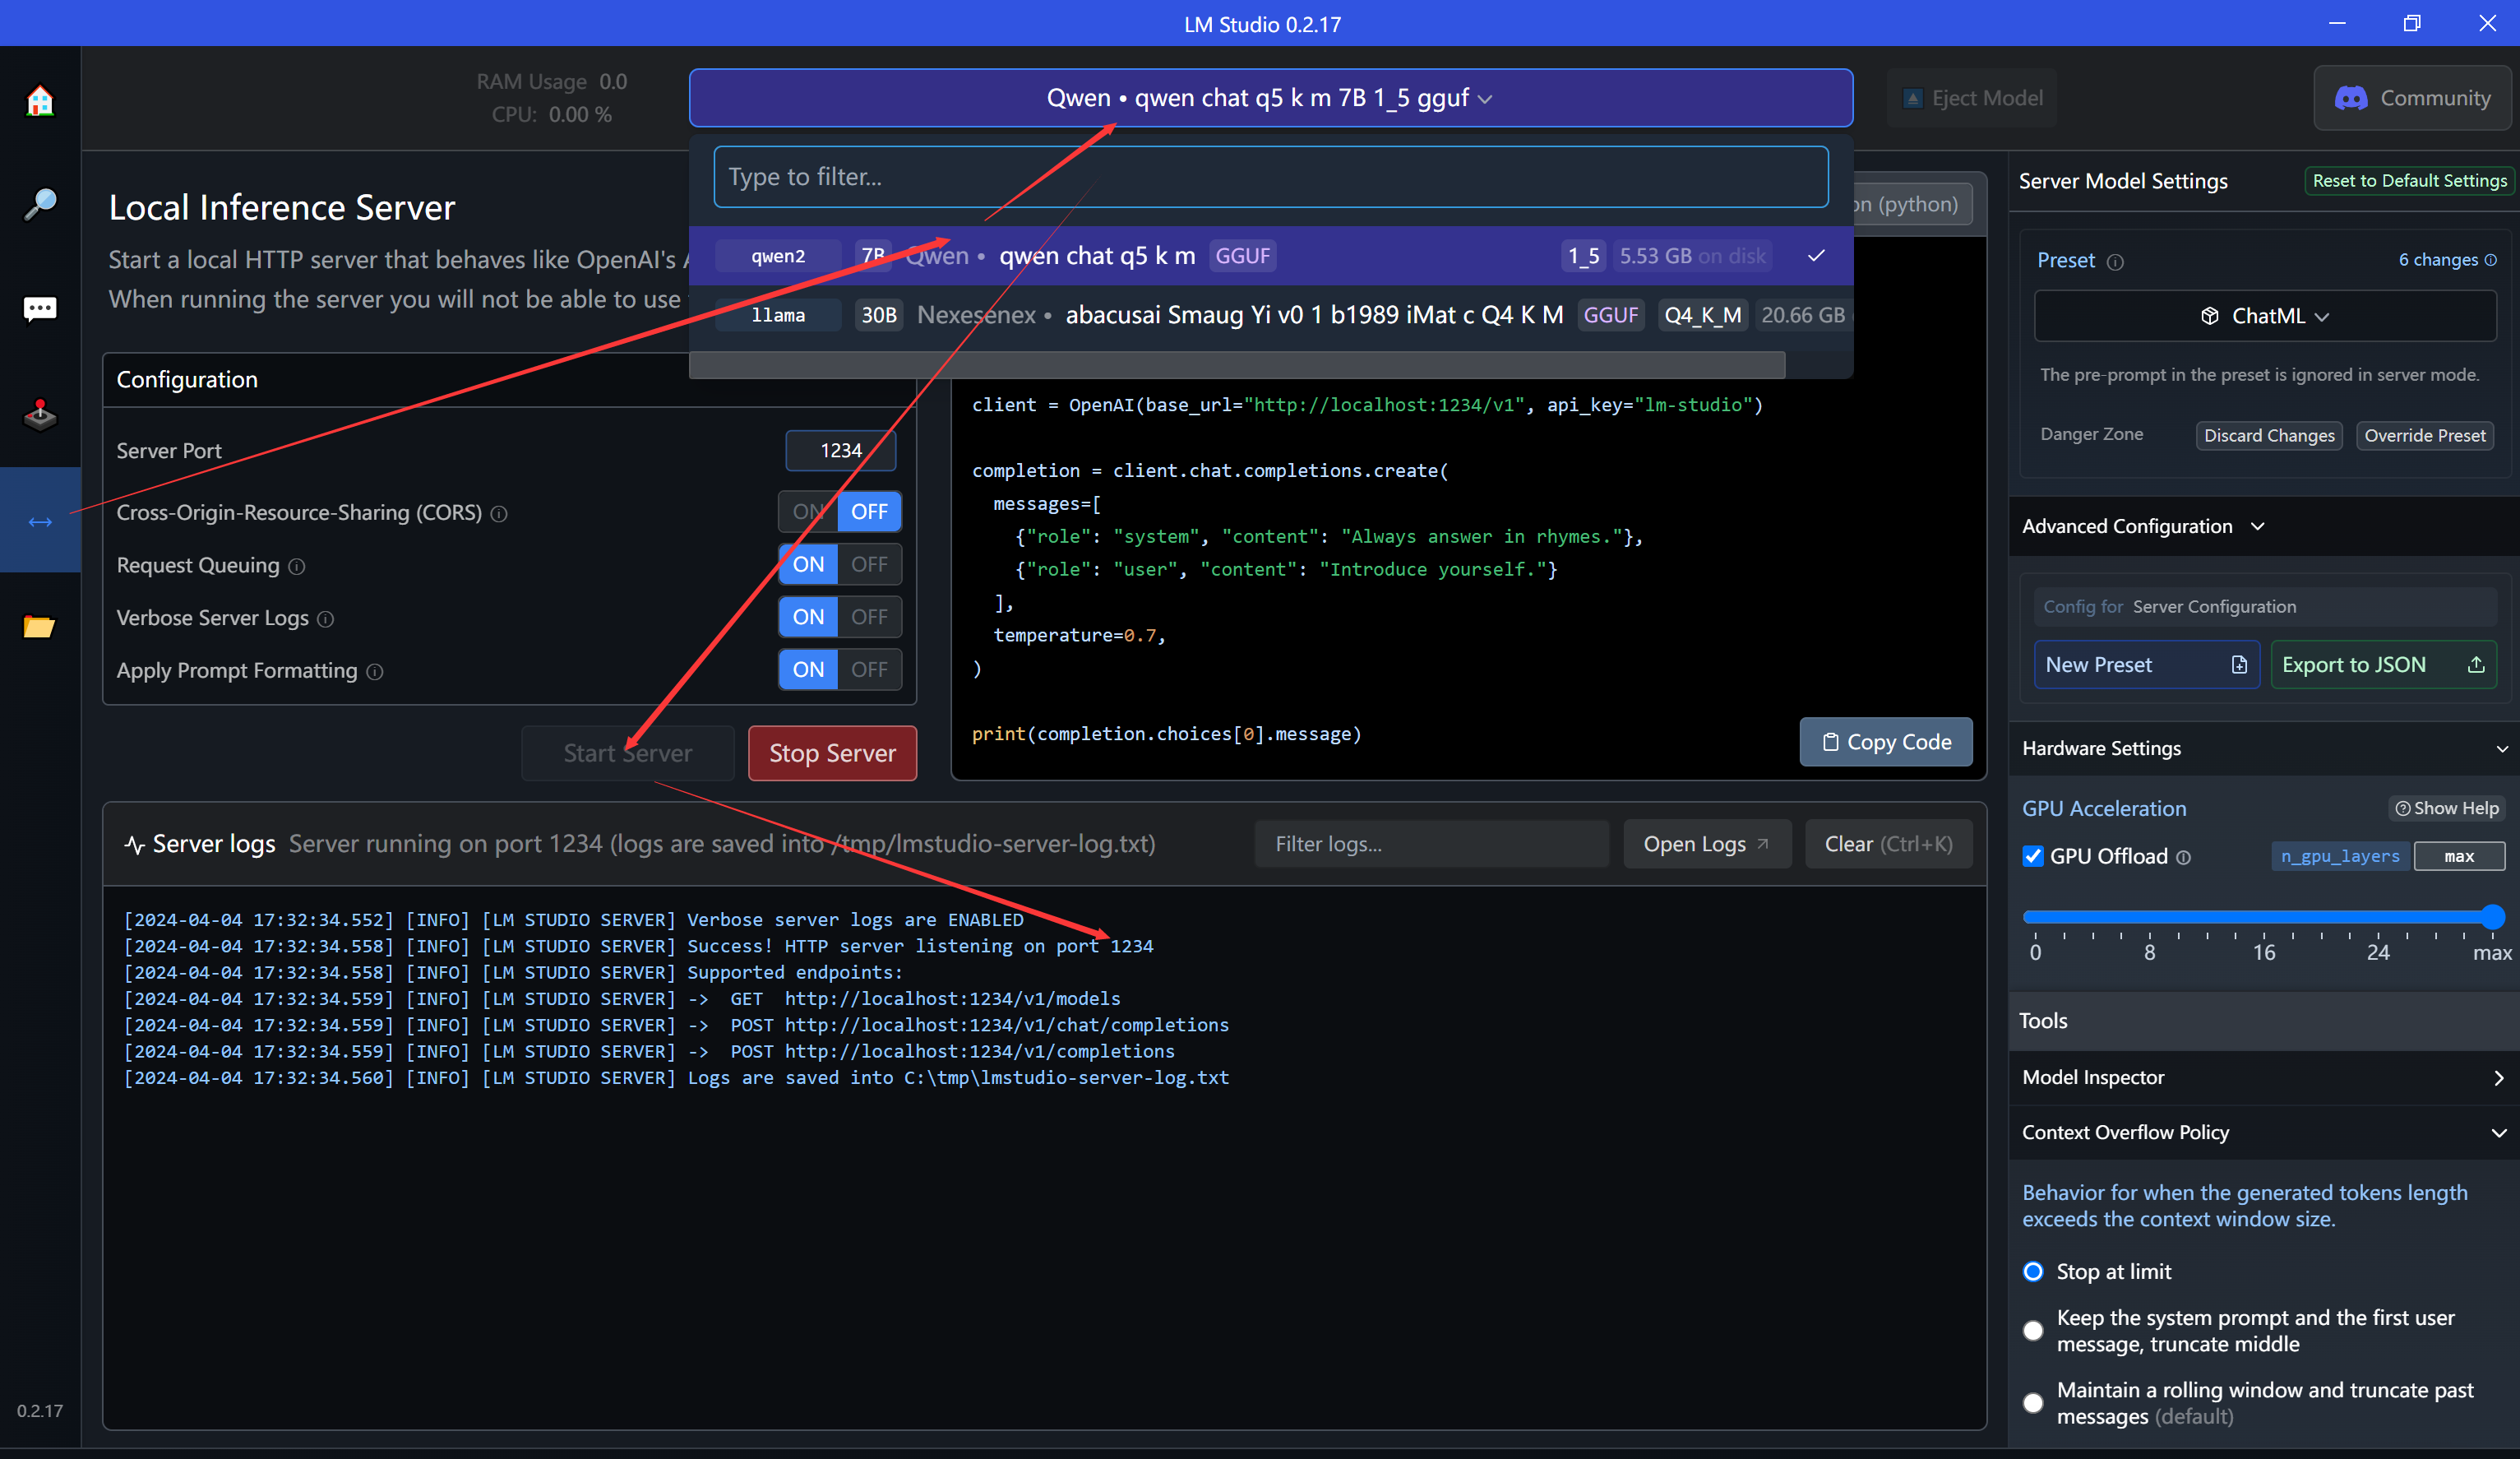Select the Local Server arrows sidebar icon
This screenshot has width=2520, height=1459.
(40, 520)
